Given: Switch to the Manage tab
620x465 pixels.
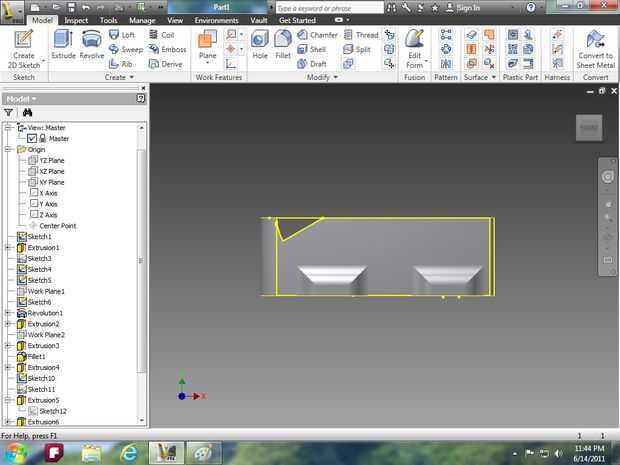Looking at the screenshot, I should [142, 20].
